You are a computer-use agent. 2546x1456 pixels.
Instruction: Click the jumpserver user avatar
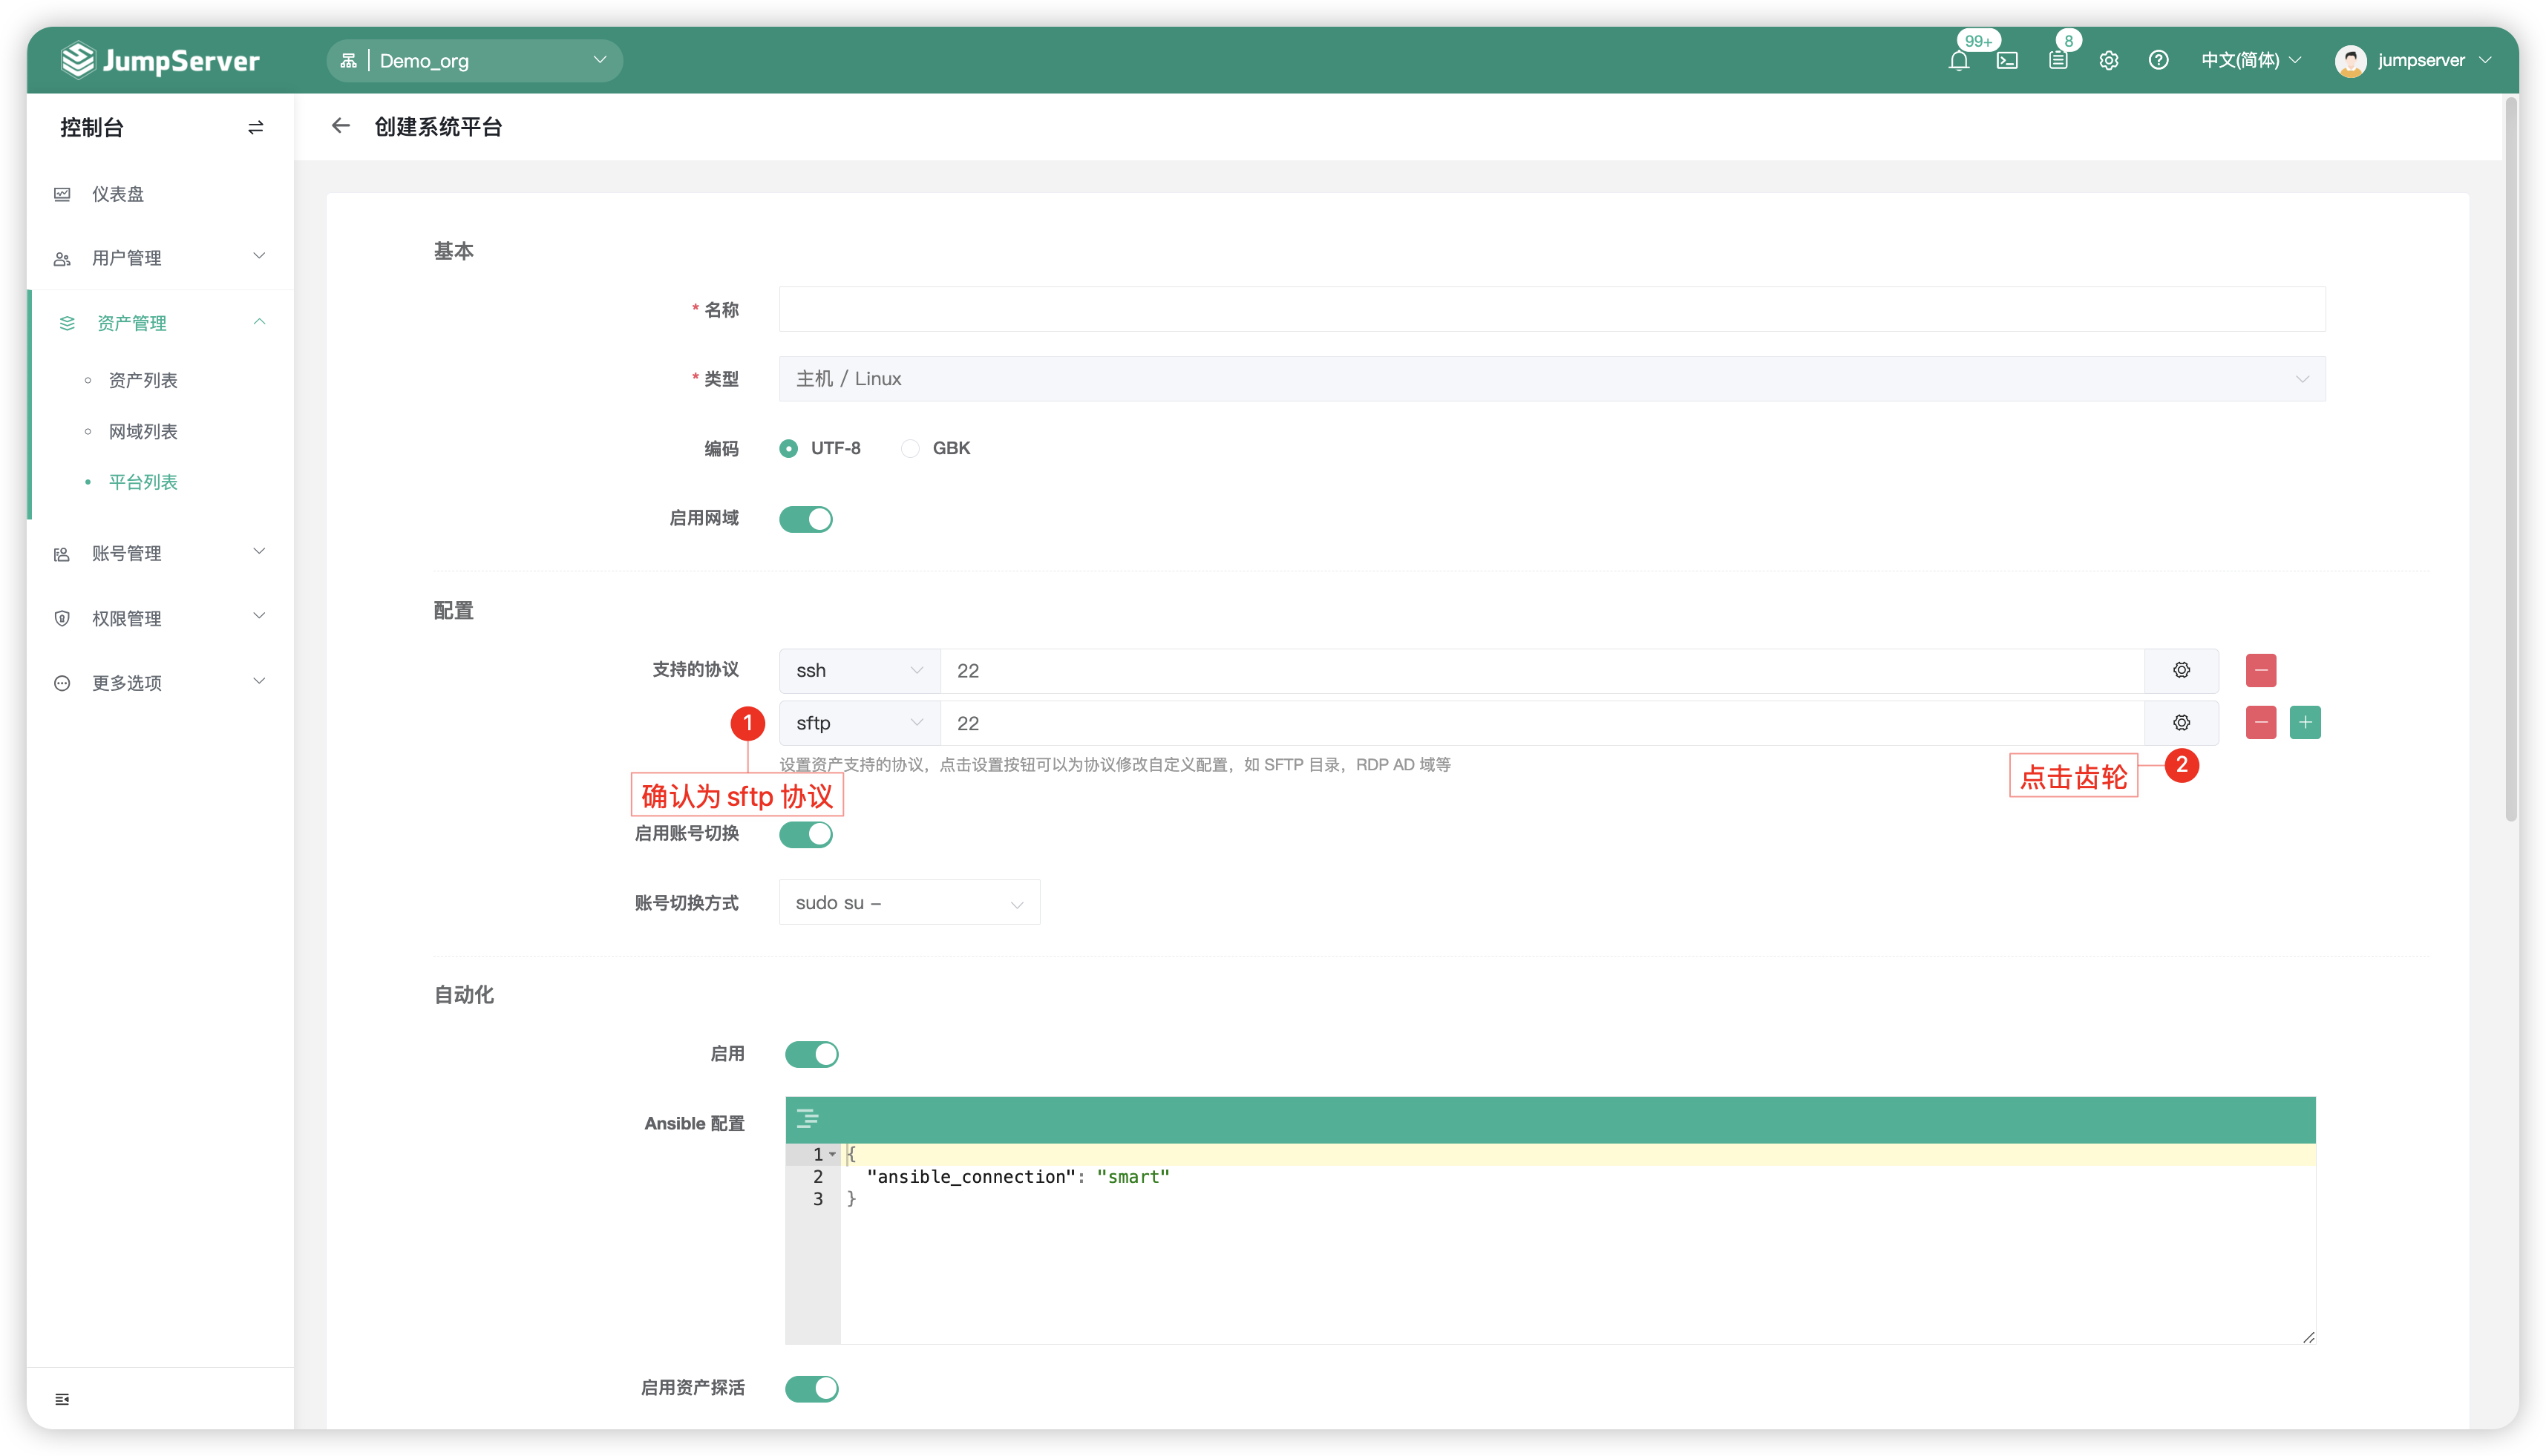point(2350,61)
